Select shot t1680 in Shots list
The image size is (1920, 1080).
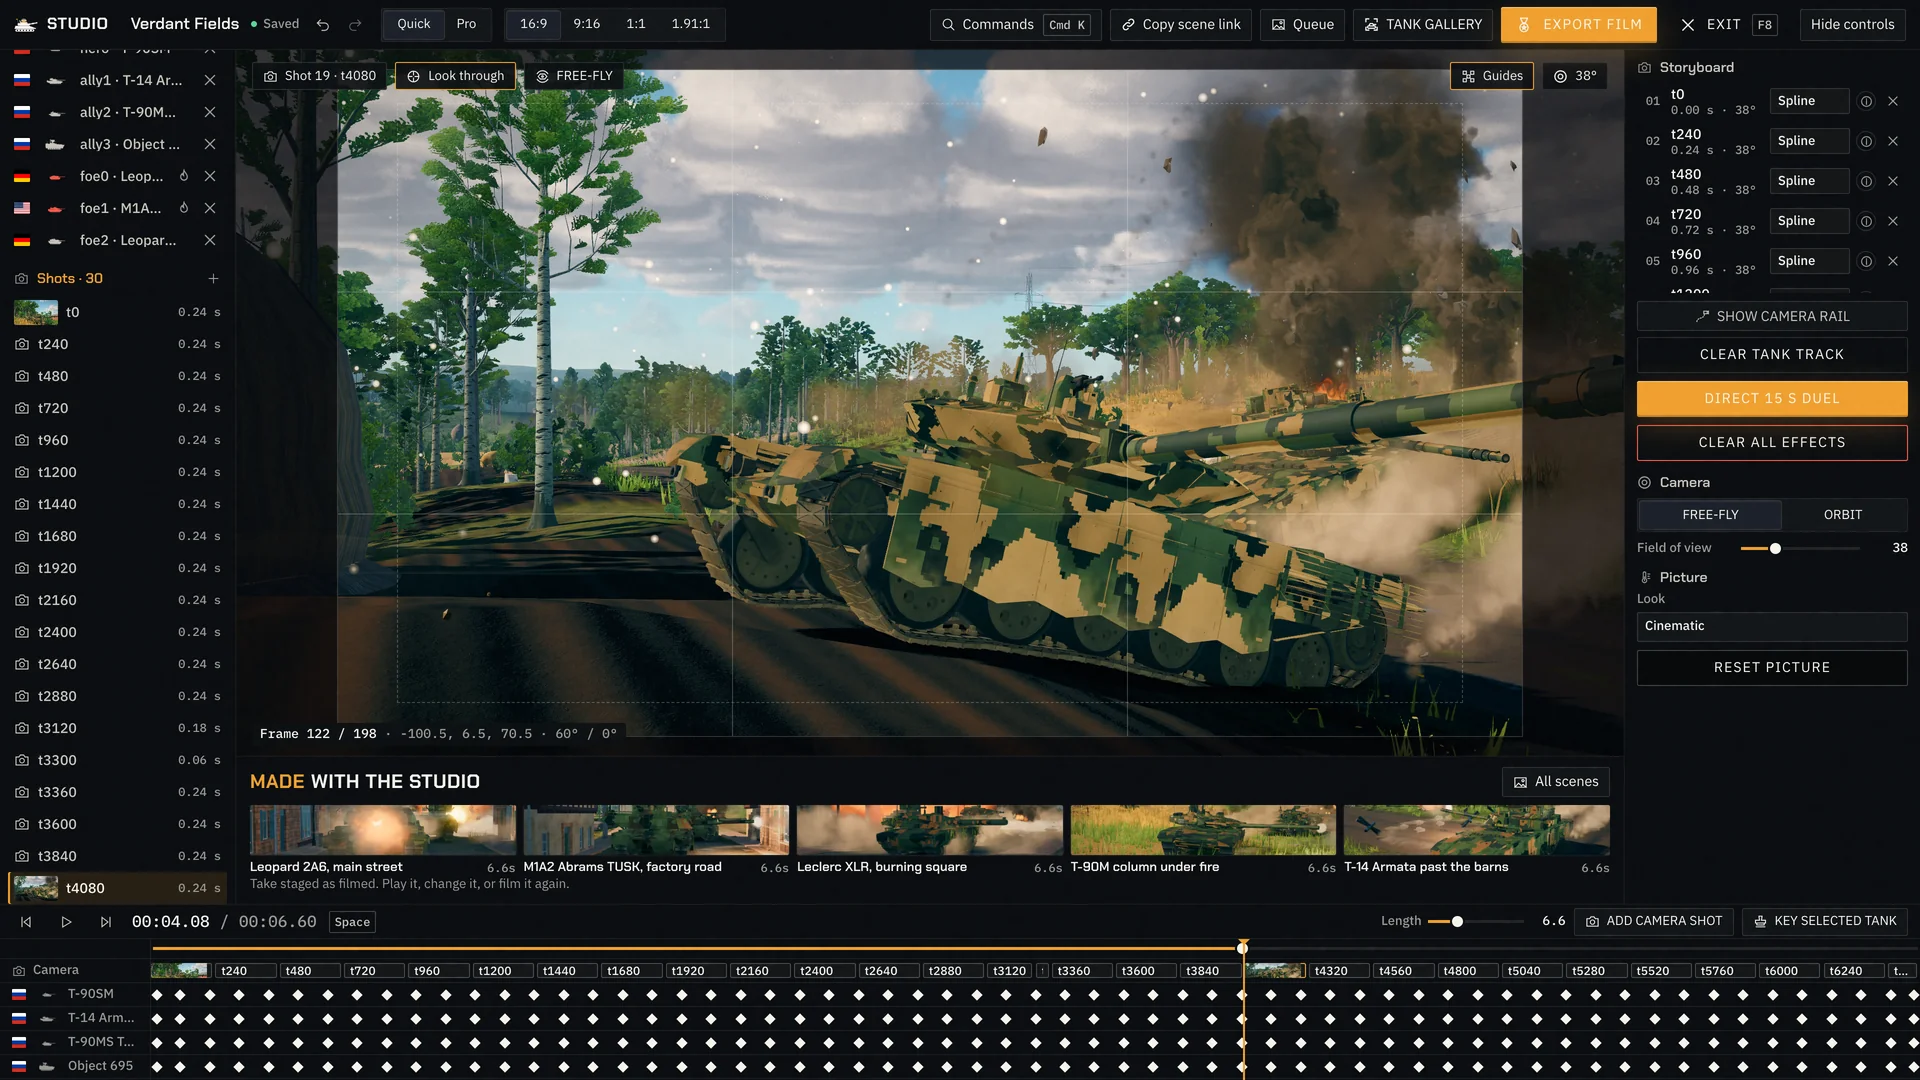[x=118, y=536]
